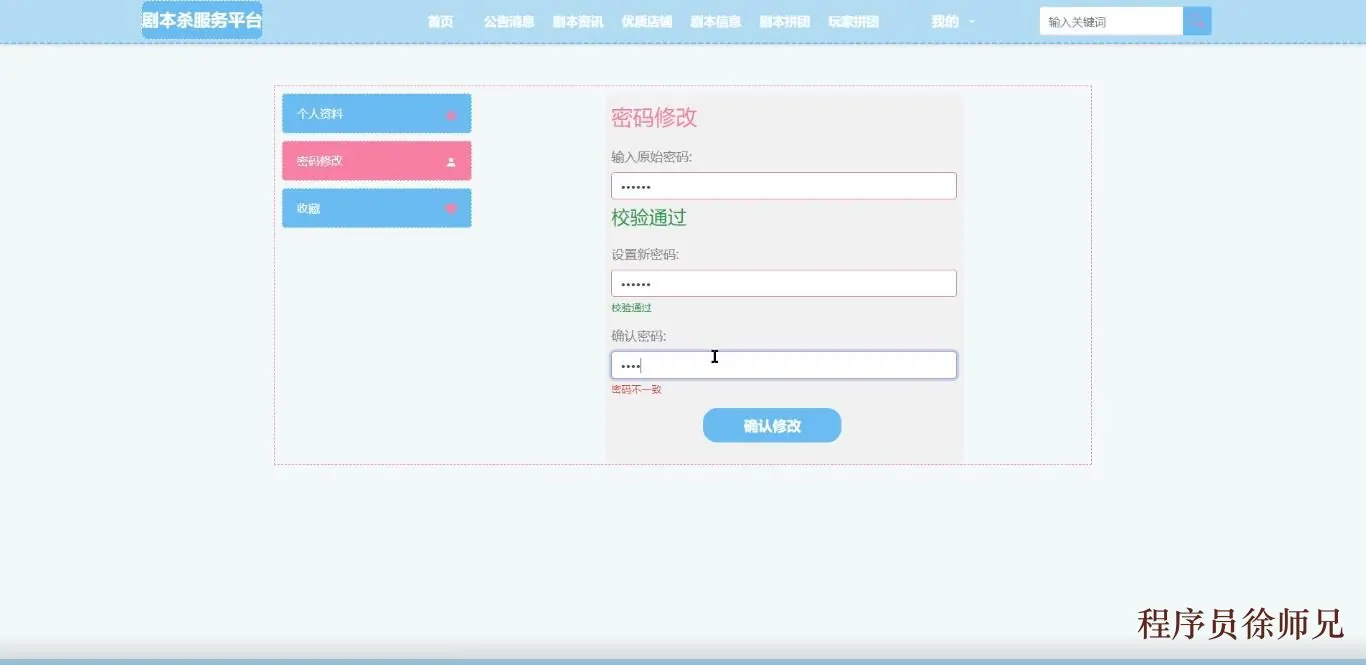Open 优质店铺 navigation item
This screenshot has height=665, width=1366.
(x=647, y=21)
